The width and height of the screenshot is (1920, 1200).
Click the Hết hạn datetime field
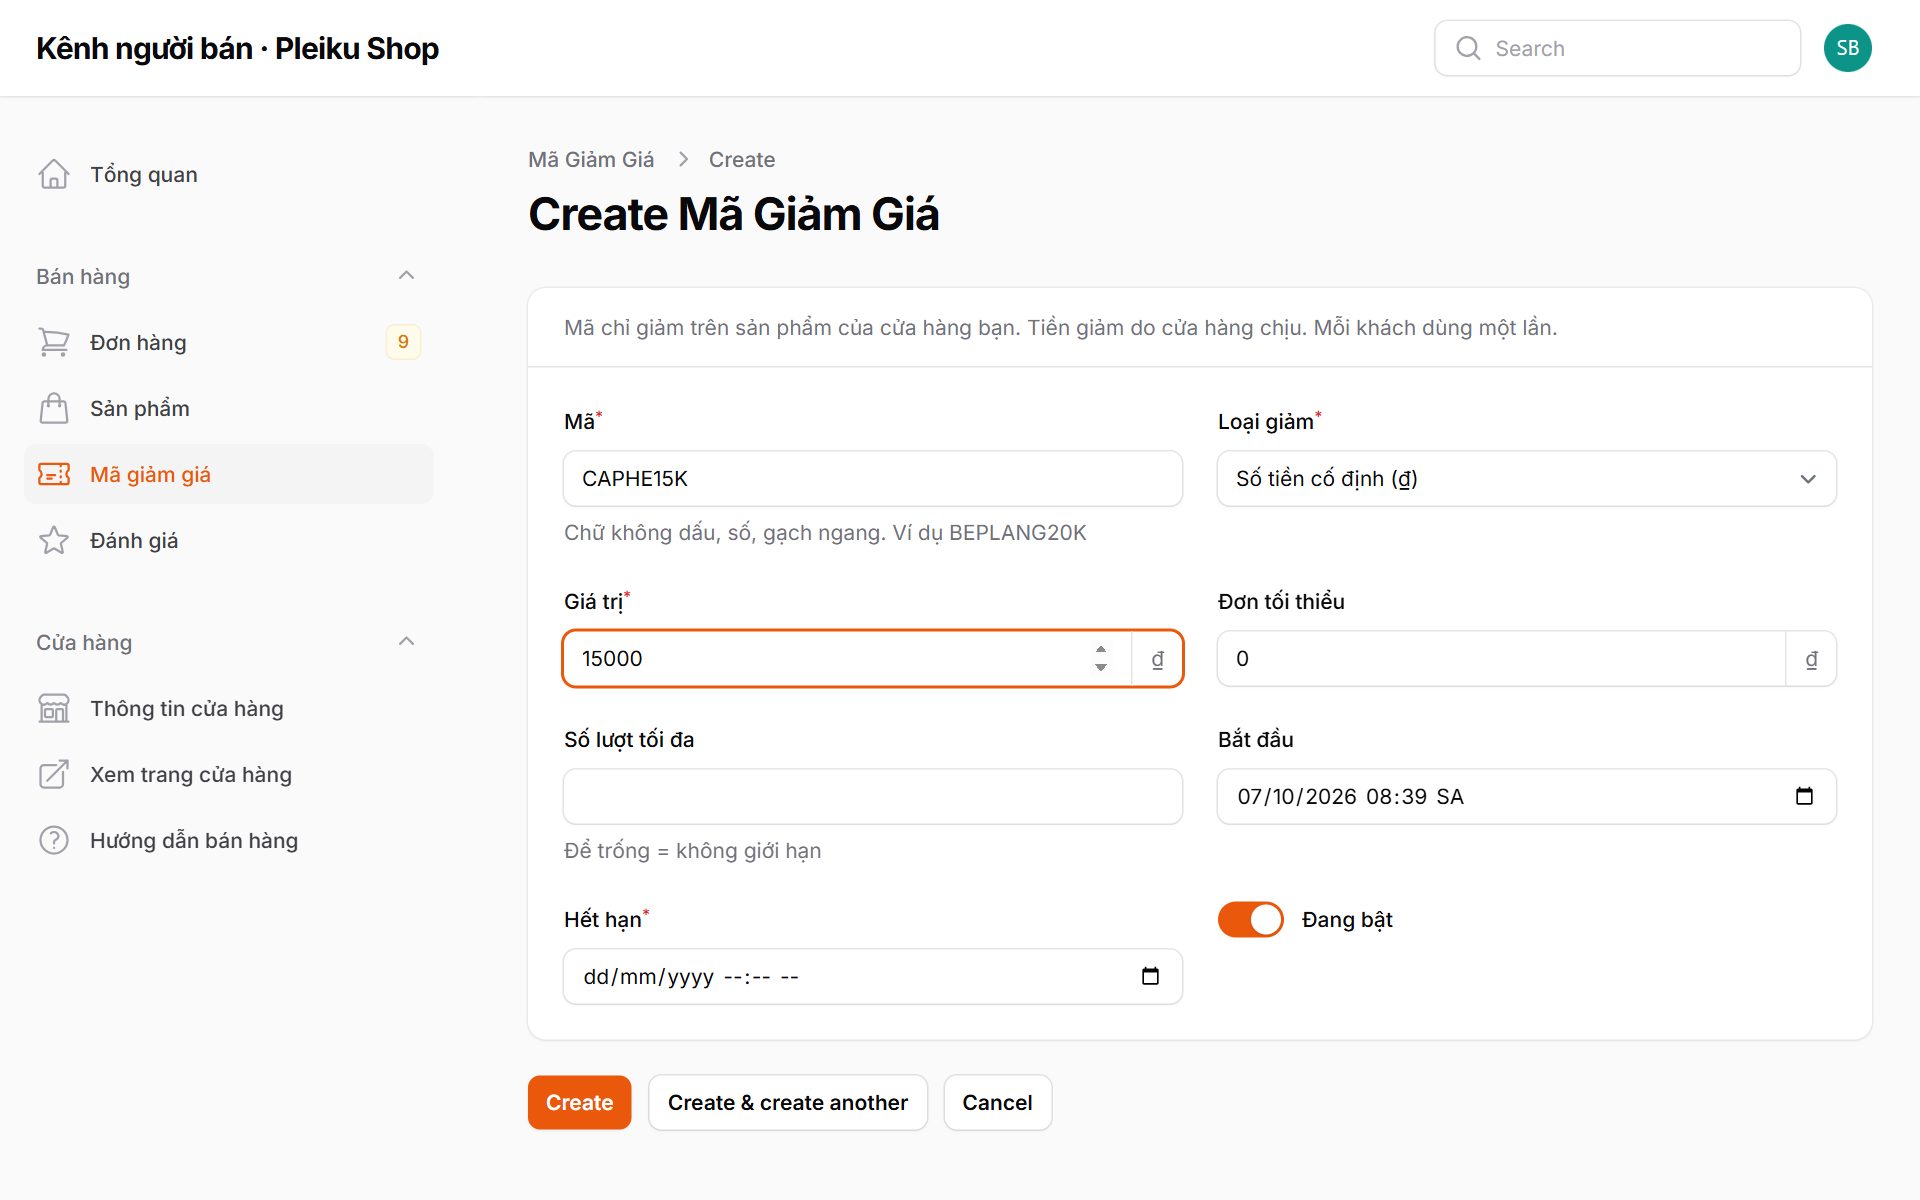pos(872,976)
